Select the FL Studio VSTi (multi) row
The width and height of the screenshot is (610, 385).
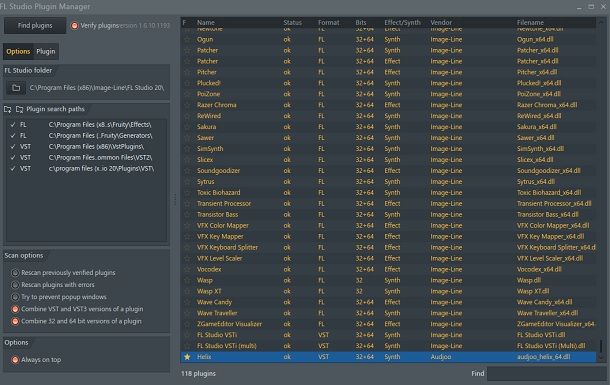389,346
